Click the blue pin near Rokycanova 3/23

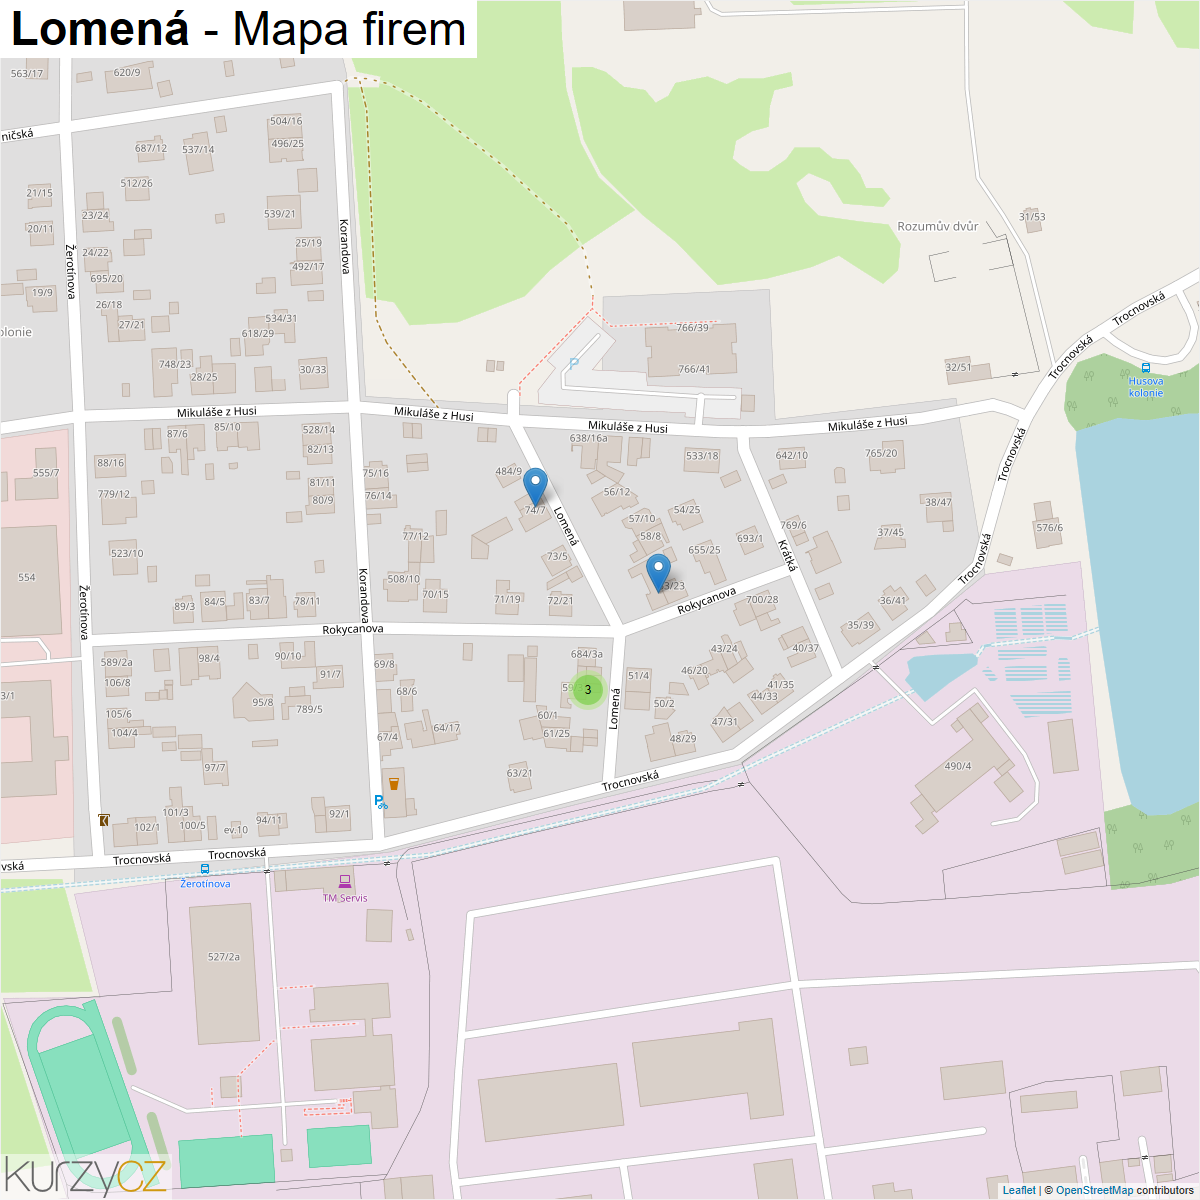658,572
